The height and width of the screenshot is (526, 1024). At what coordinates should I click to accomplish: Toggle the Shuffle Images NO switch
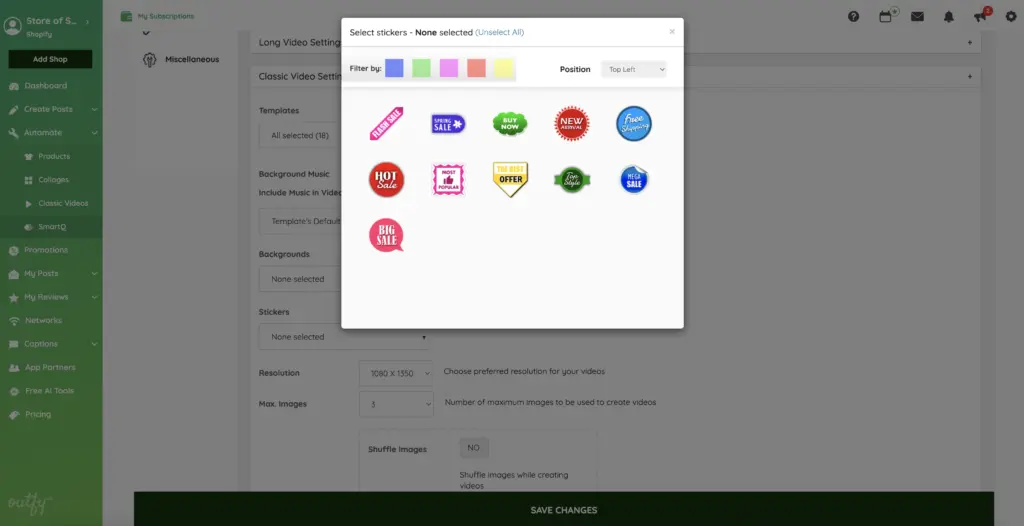474,448
